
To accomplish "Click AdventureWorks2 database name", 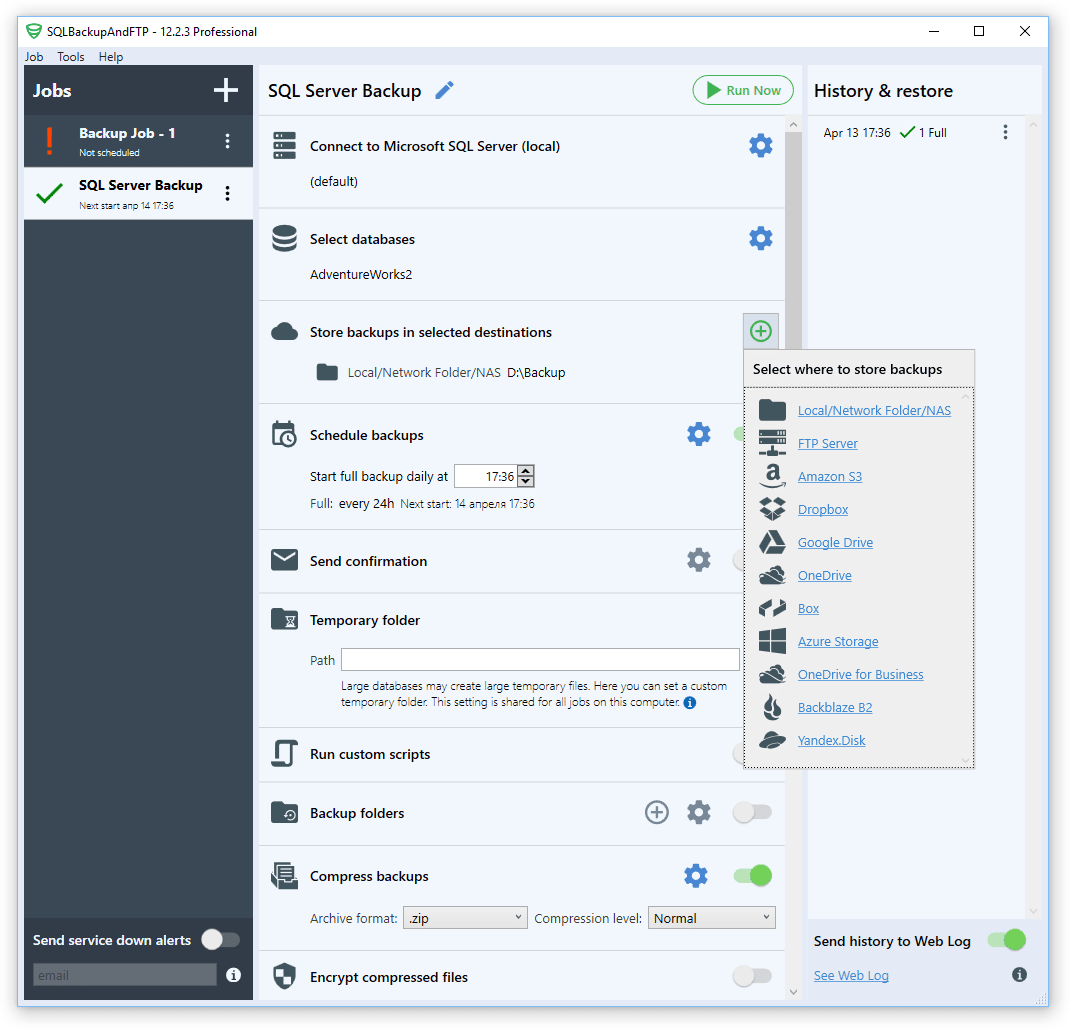I will [x=361, y=274].
